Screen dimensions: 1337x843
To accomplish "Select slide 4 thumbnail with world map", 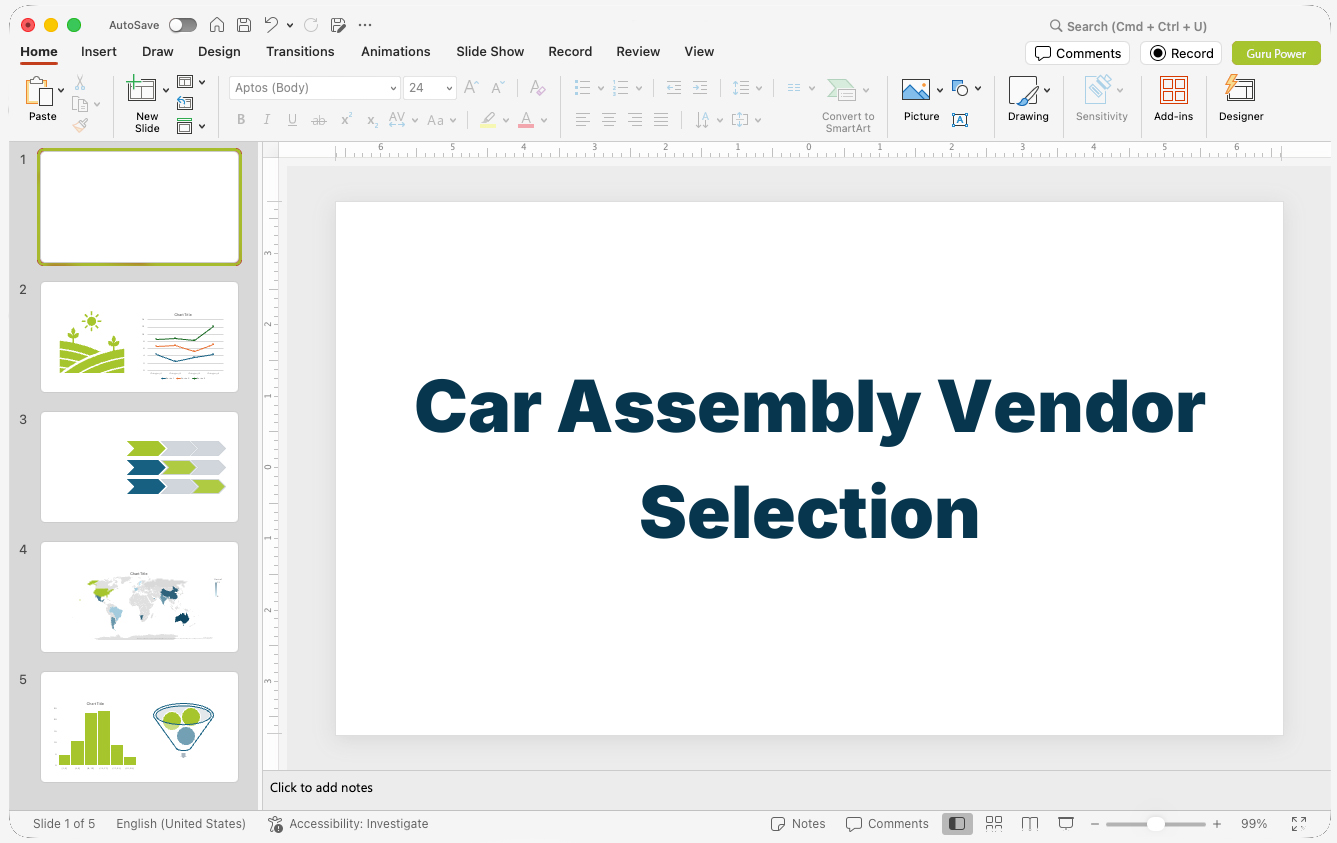I will point(139,597).
